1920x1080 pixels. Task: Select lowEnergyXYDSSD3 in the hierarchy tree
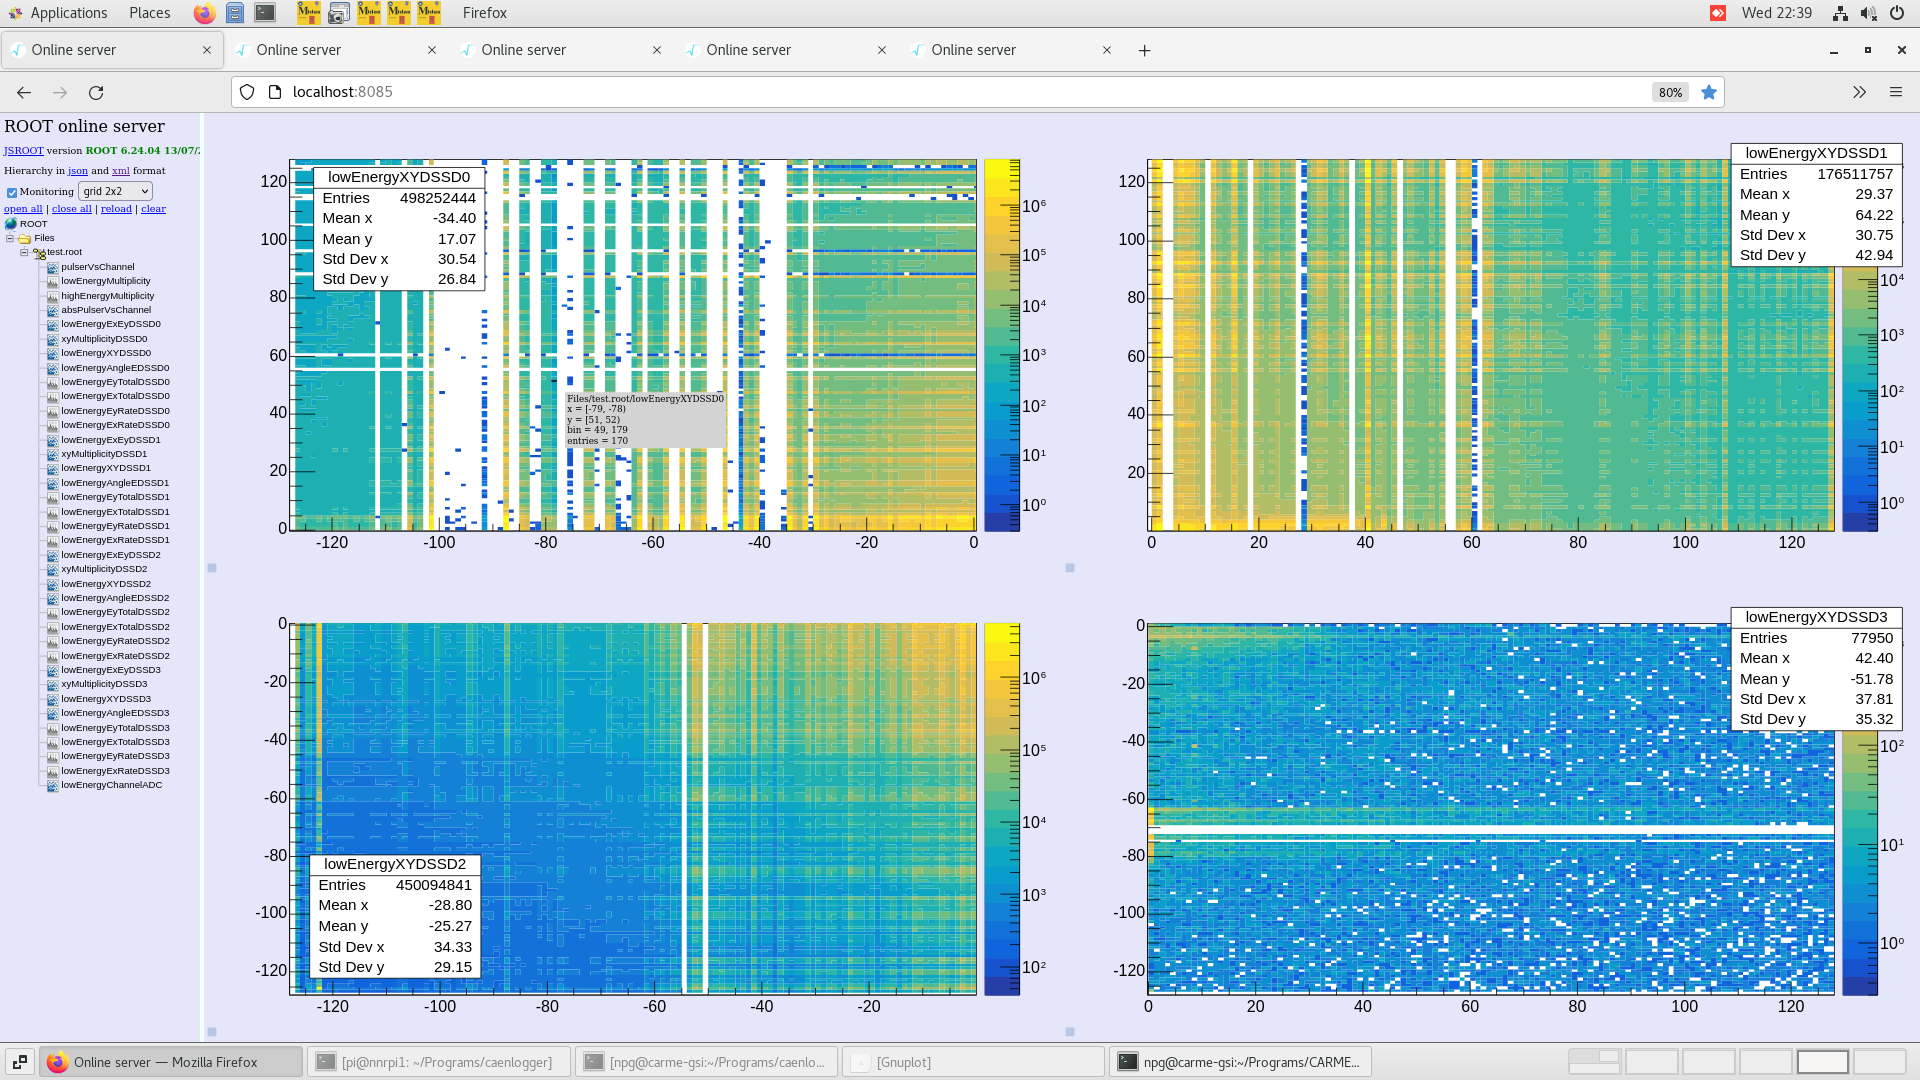click(105, 699)
